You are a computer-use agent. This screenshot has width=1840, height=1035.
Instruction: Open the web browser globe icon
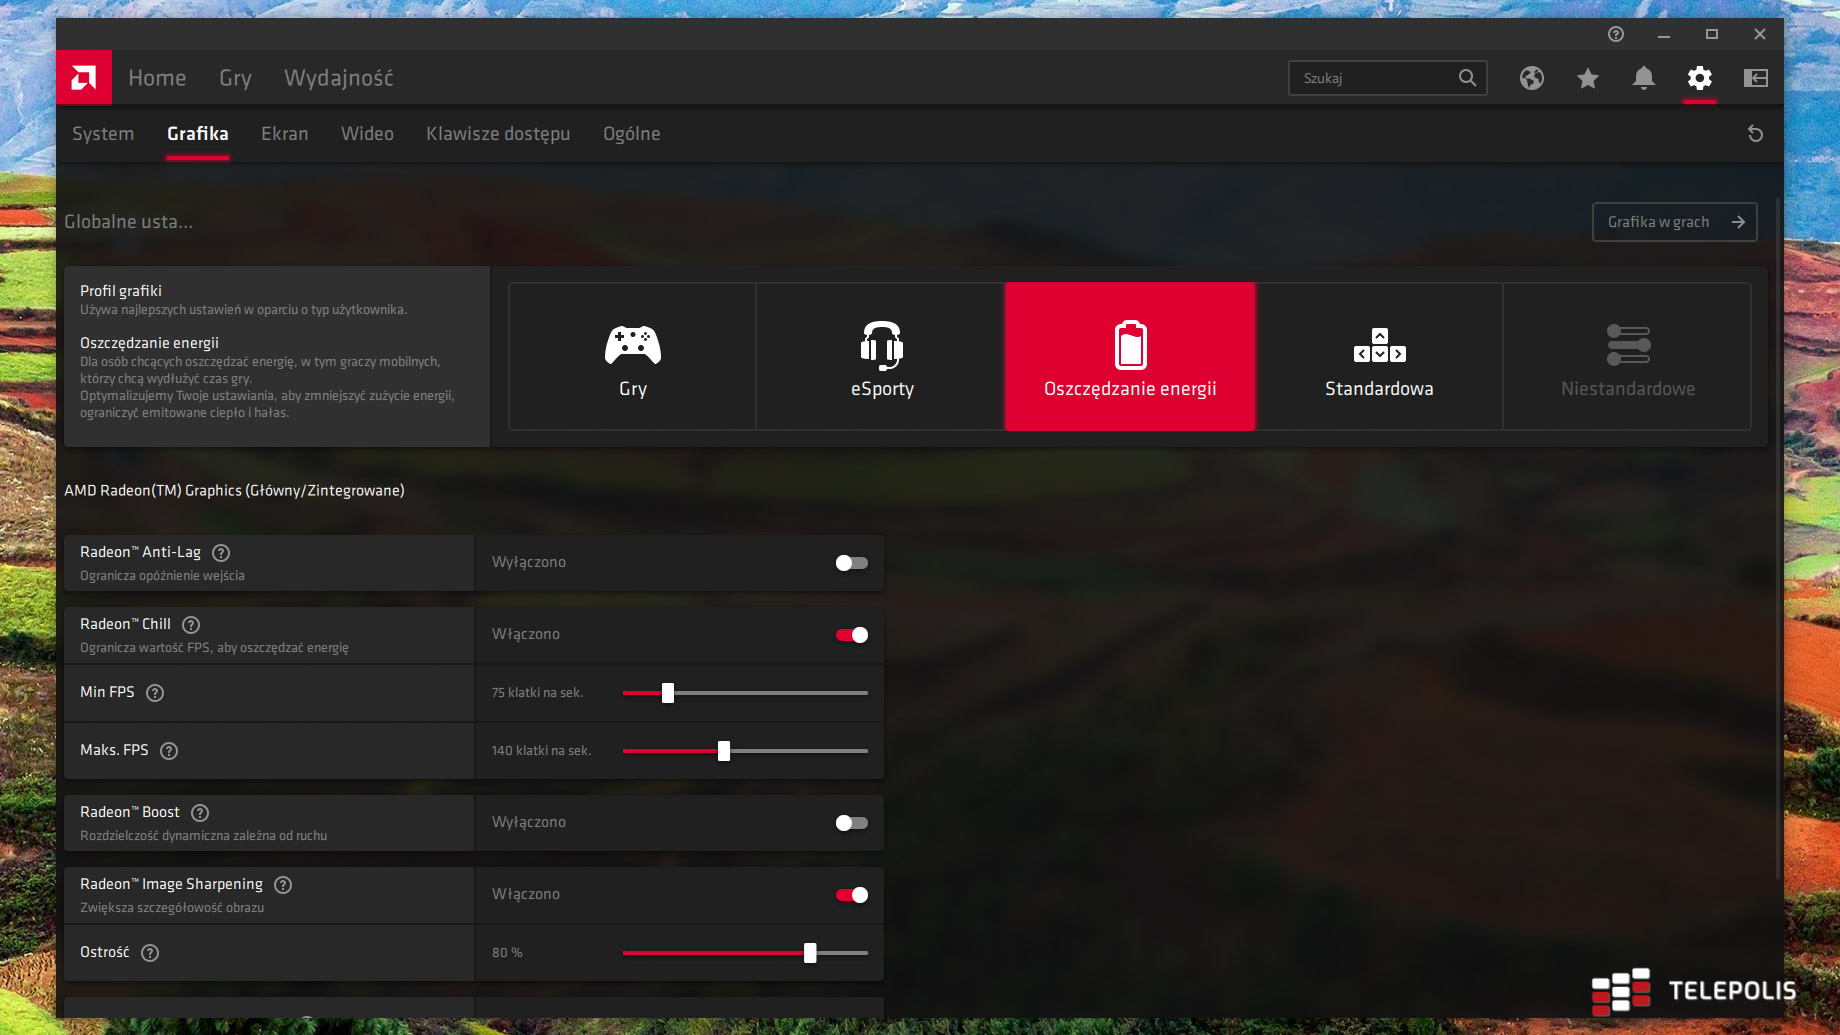(x=1531, y=78)
